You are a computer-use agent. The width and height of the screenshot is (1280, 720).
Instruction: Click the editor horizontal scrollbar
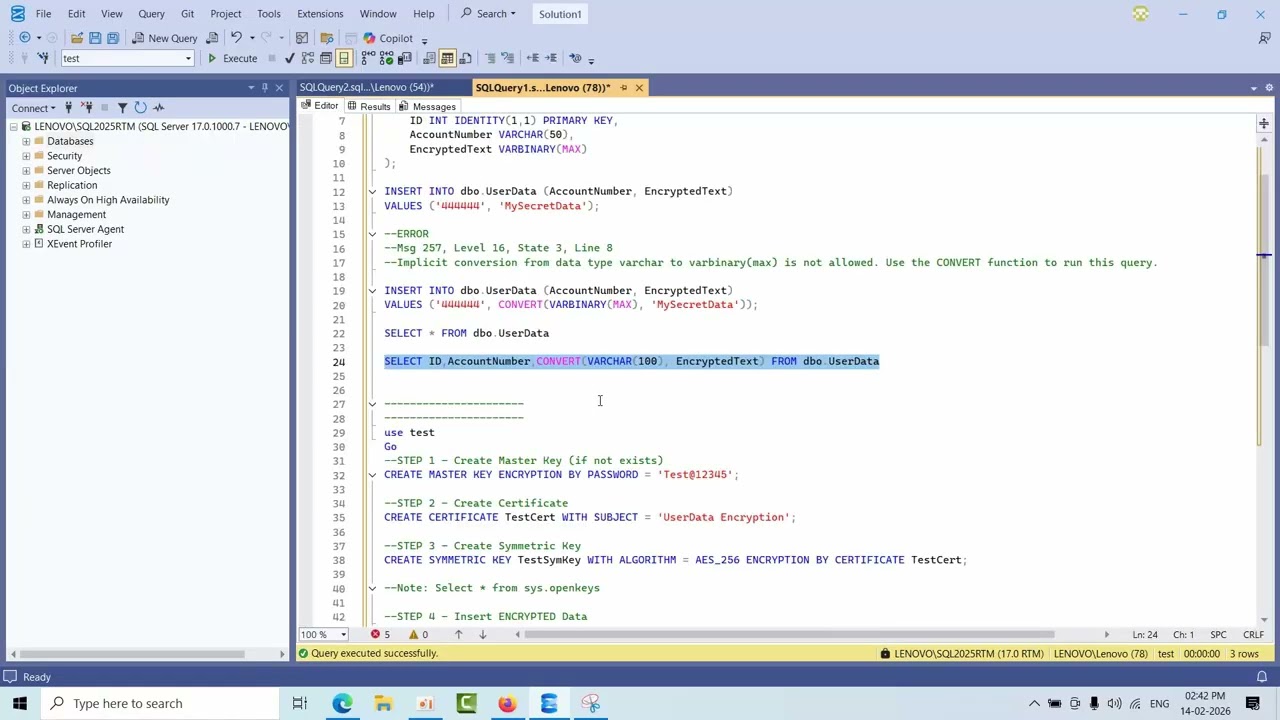[789, 634]
